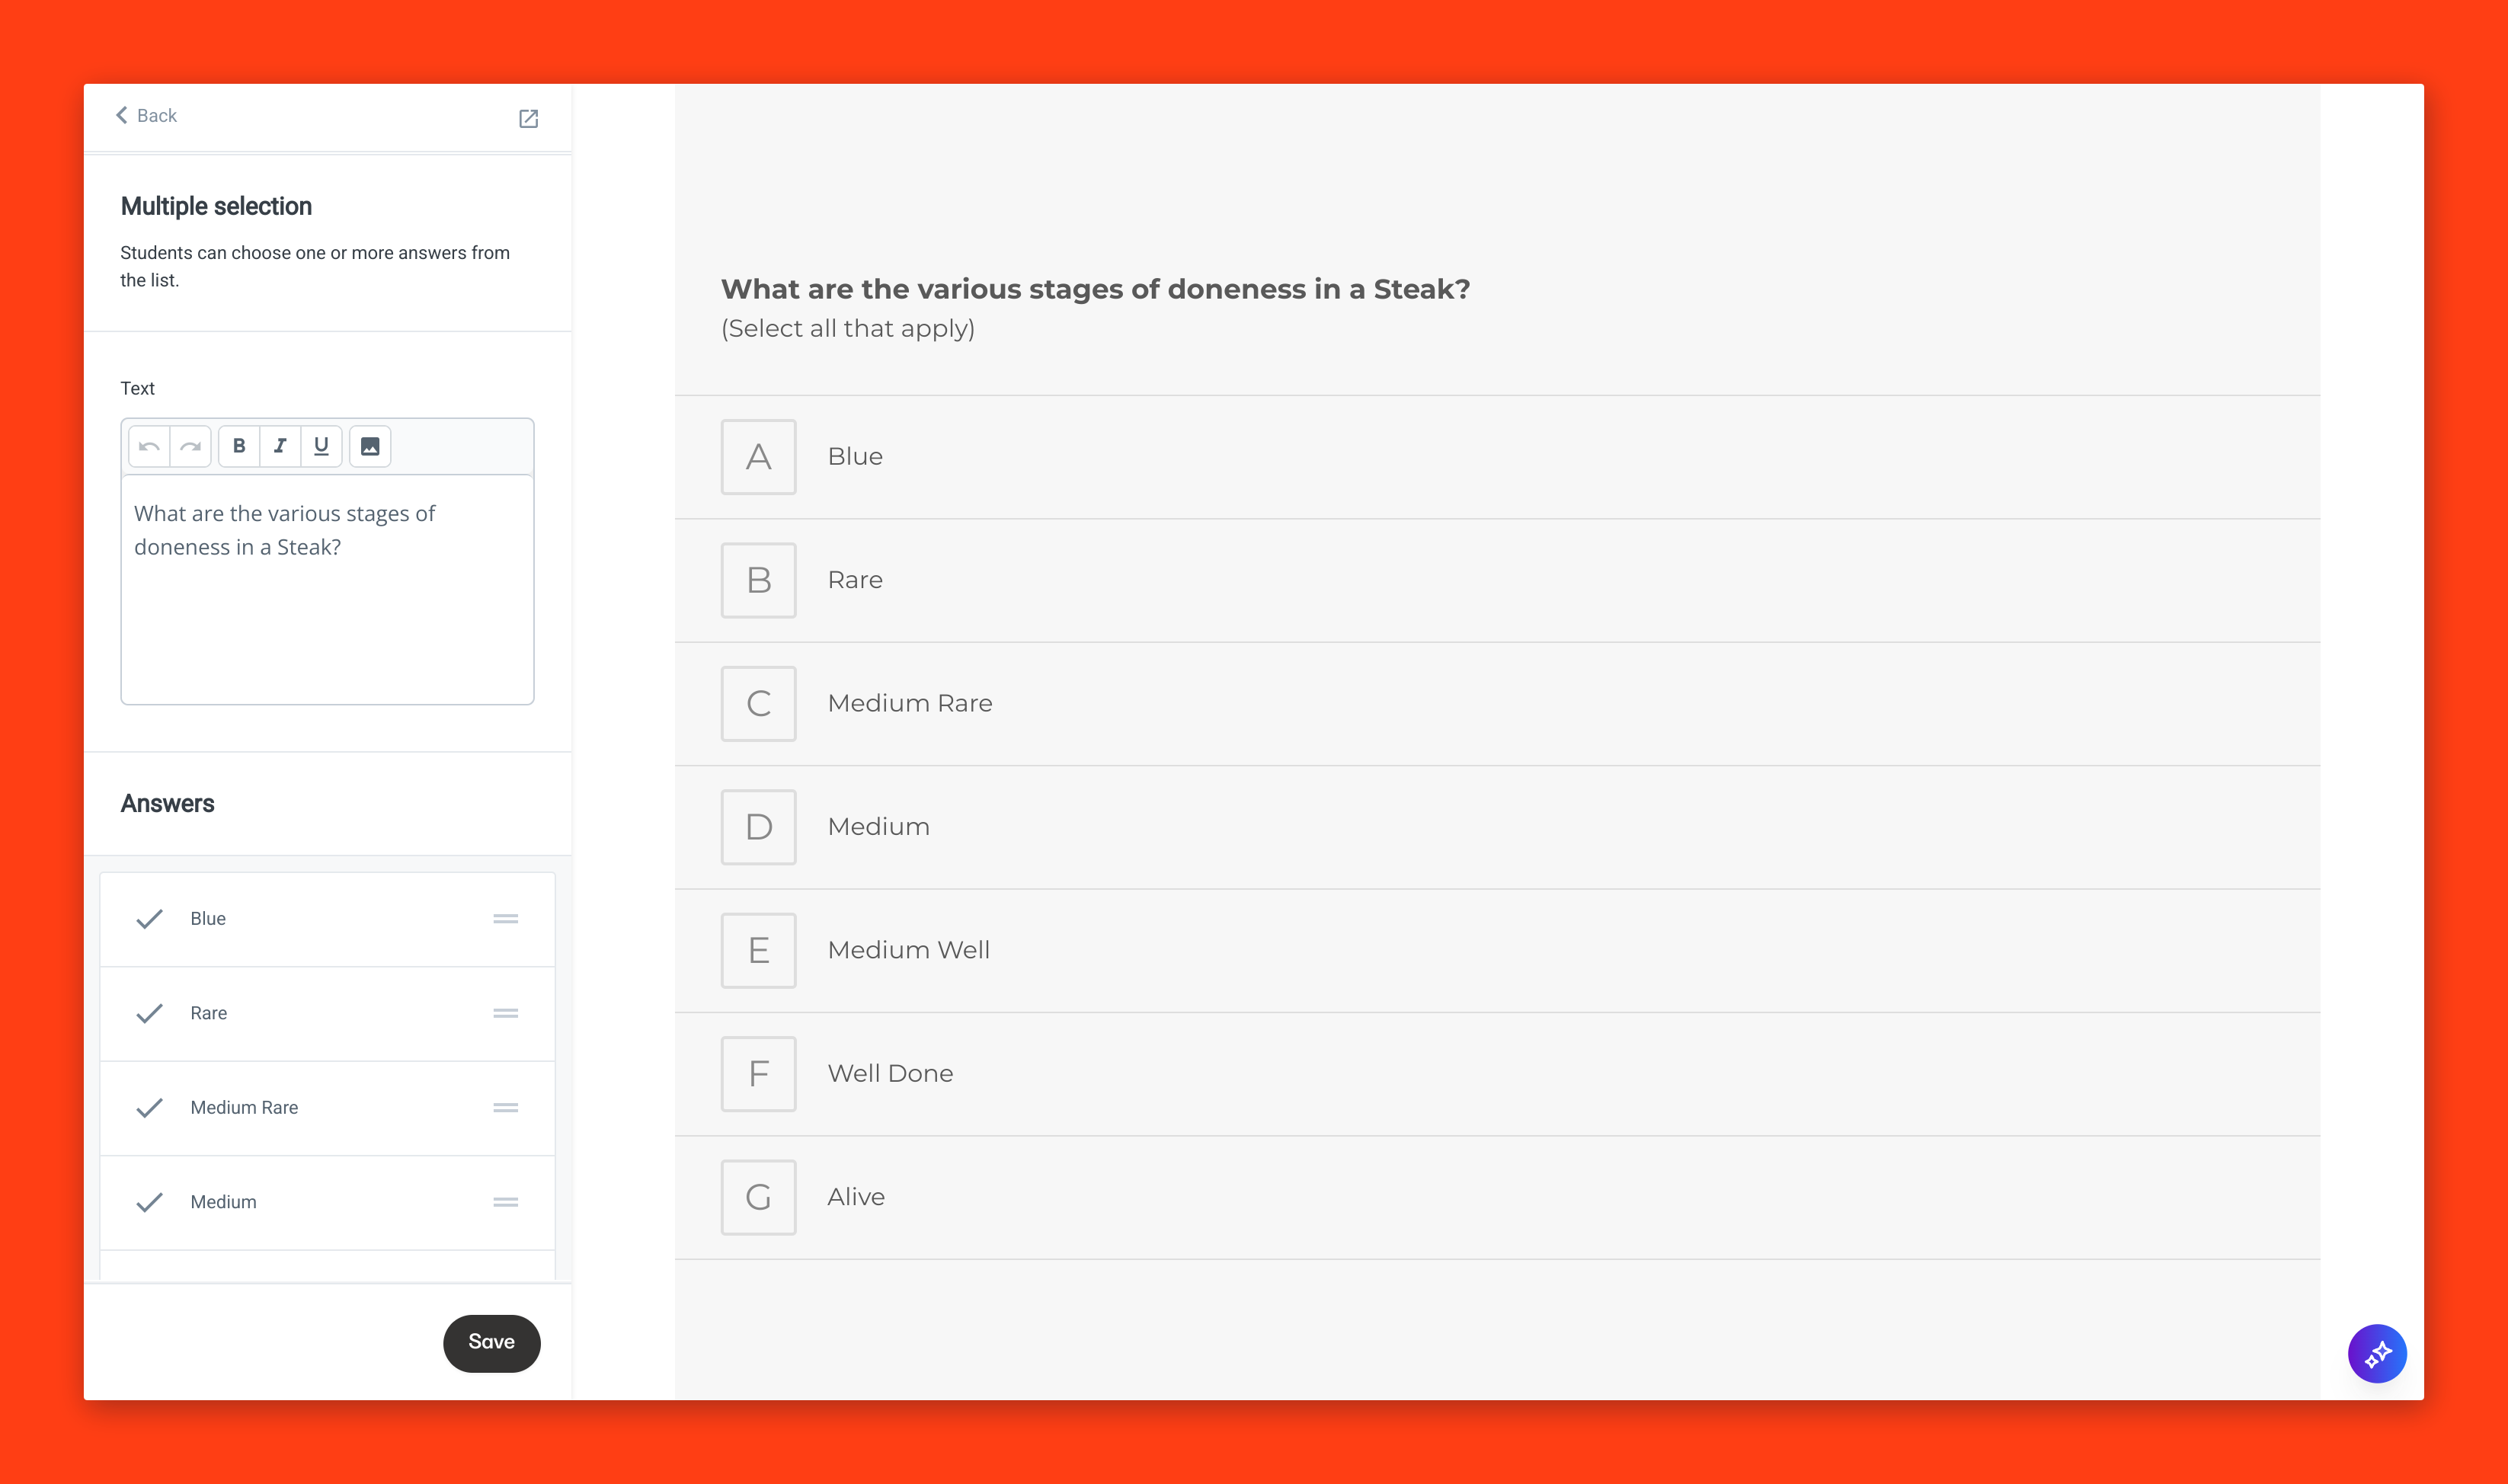
Task: Go back using the Back link
Action: click(146, 116)
